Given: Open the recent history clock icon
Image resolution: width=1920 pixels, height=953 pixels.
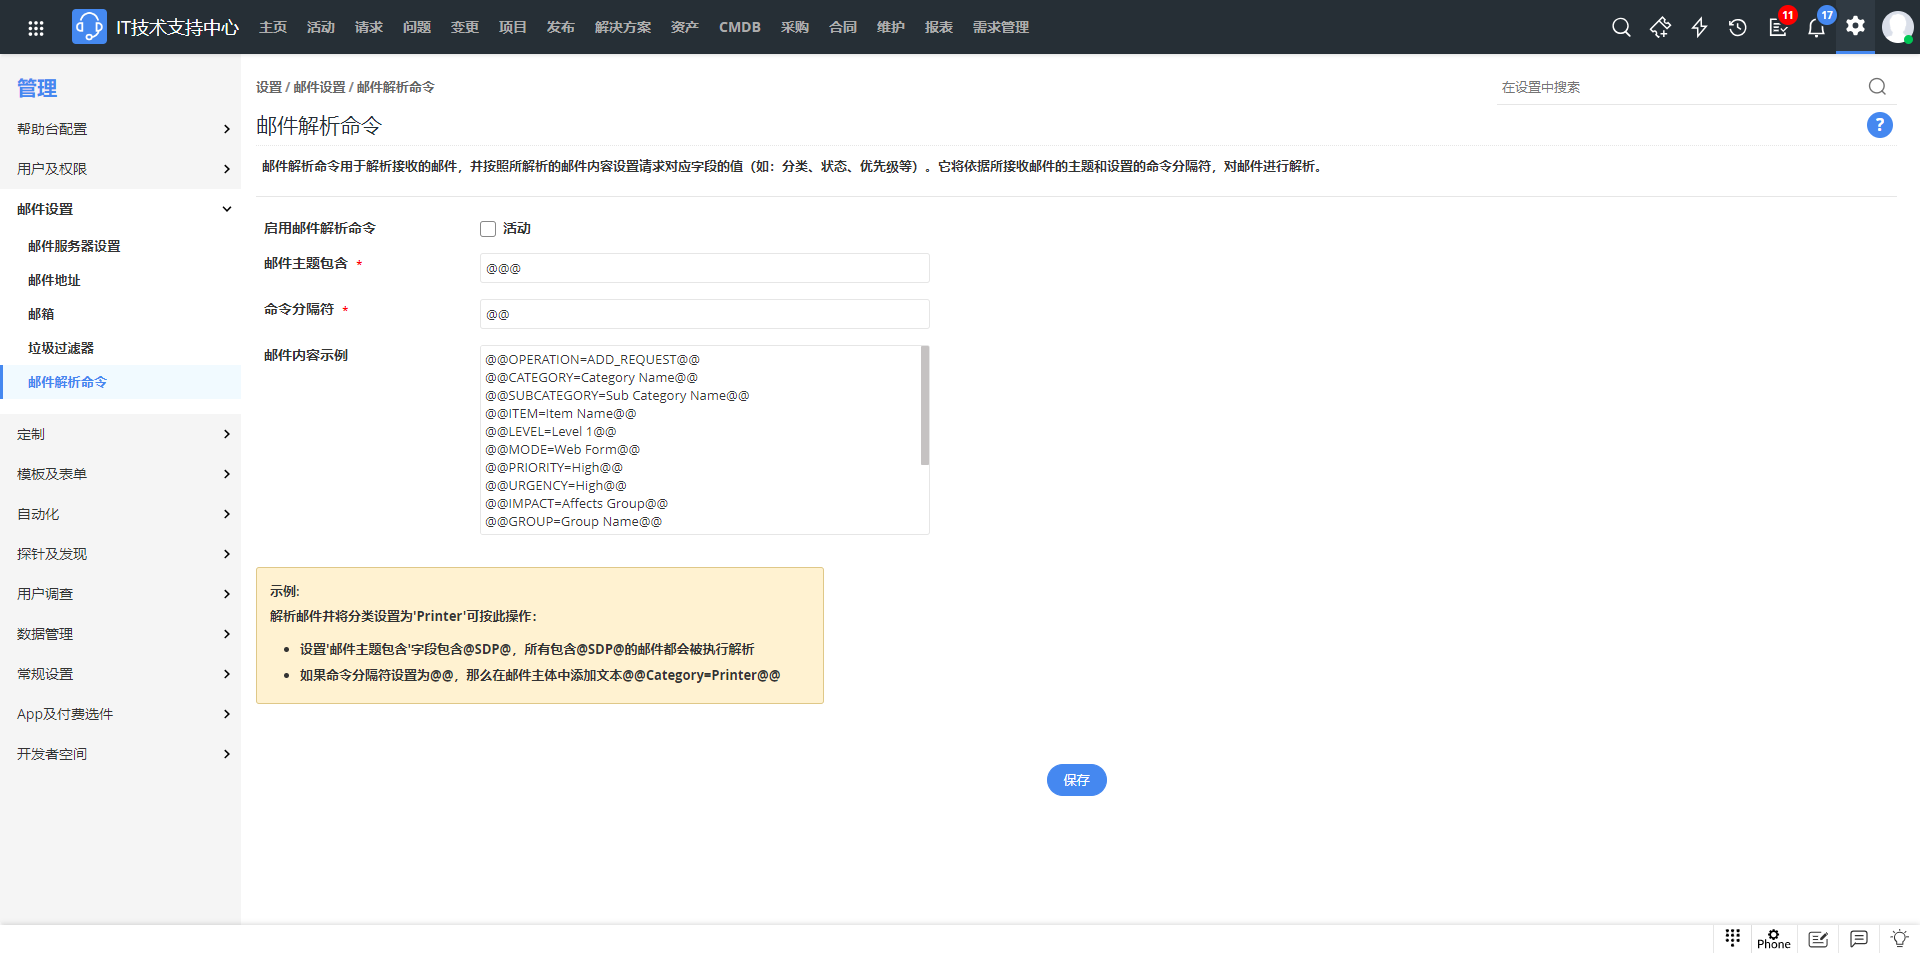Looking at the screenshot, I should 1738,28.
